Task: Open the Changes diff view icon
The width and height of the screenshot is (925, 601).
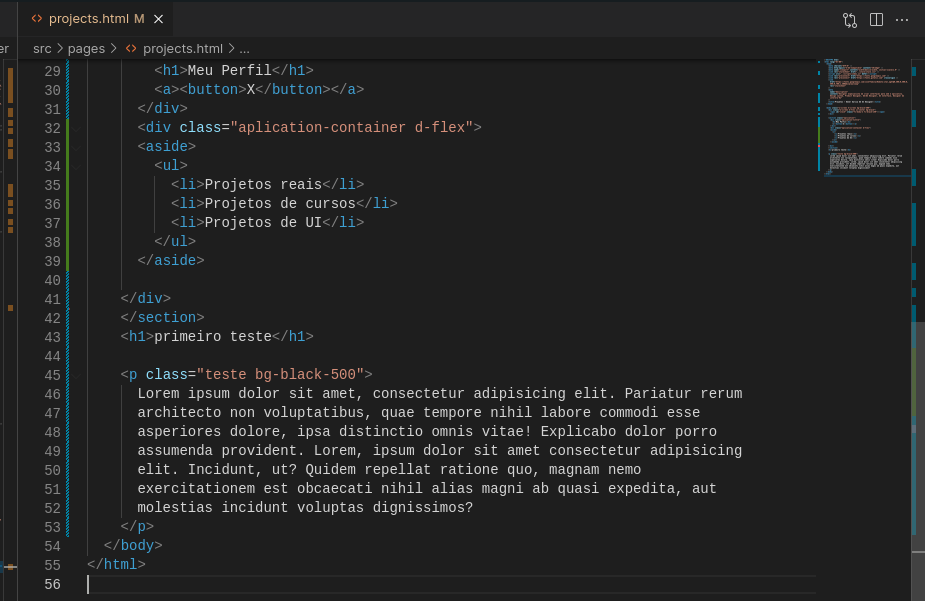Action: pos(849,19)
